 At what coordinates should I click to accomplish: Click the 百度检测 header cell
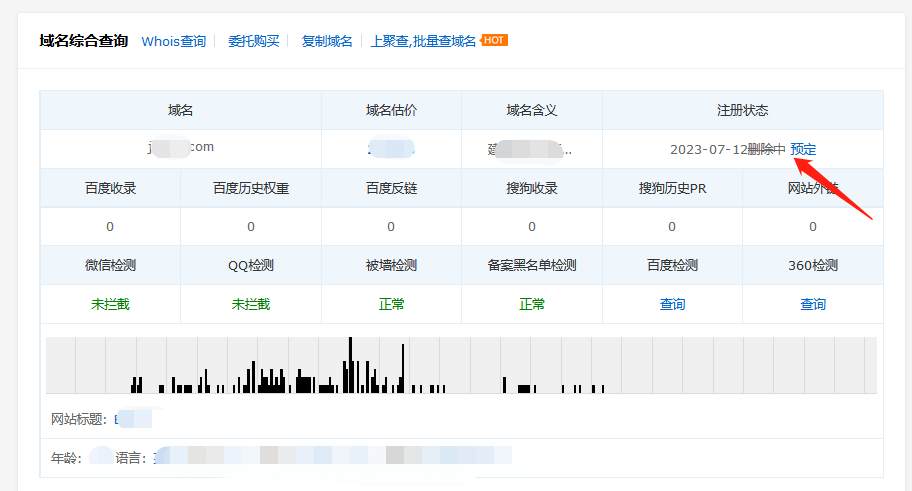point(672,265)
